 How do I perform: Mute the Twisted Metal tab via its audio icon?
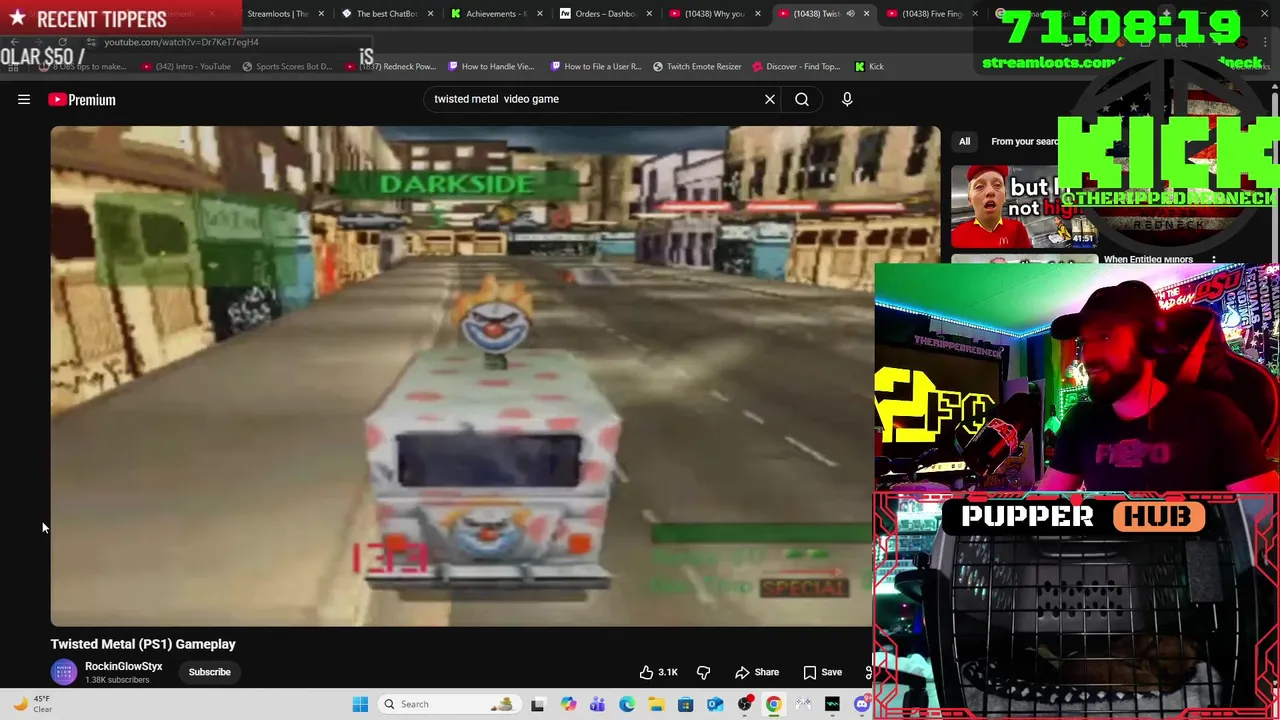point(850,14)
